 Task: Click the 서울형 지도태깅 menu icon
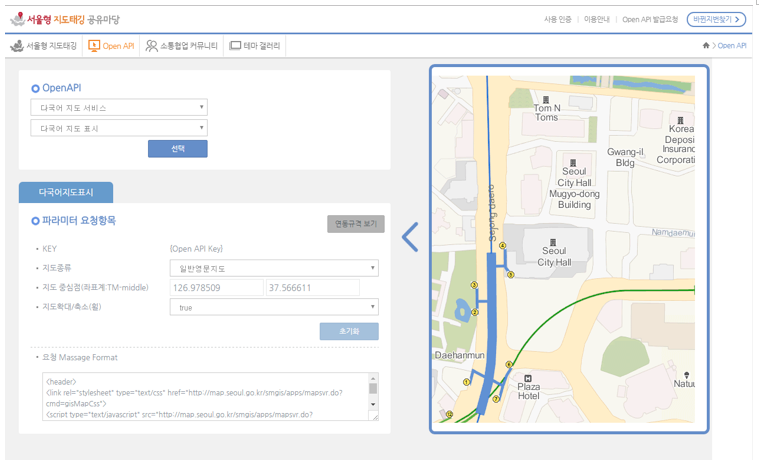[17, 46]
